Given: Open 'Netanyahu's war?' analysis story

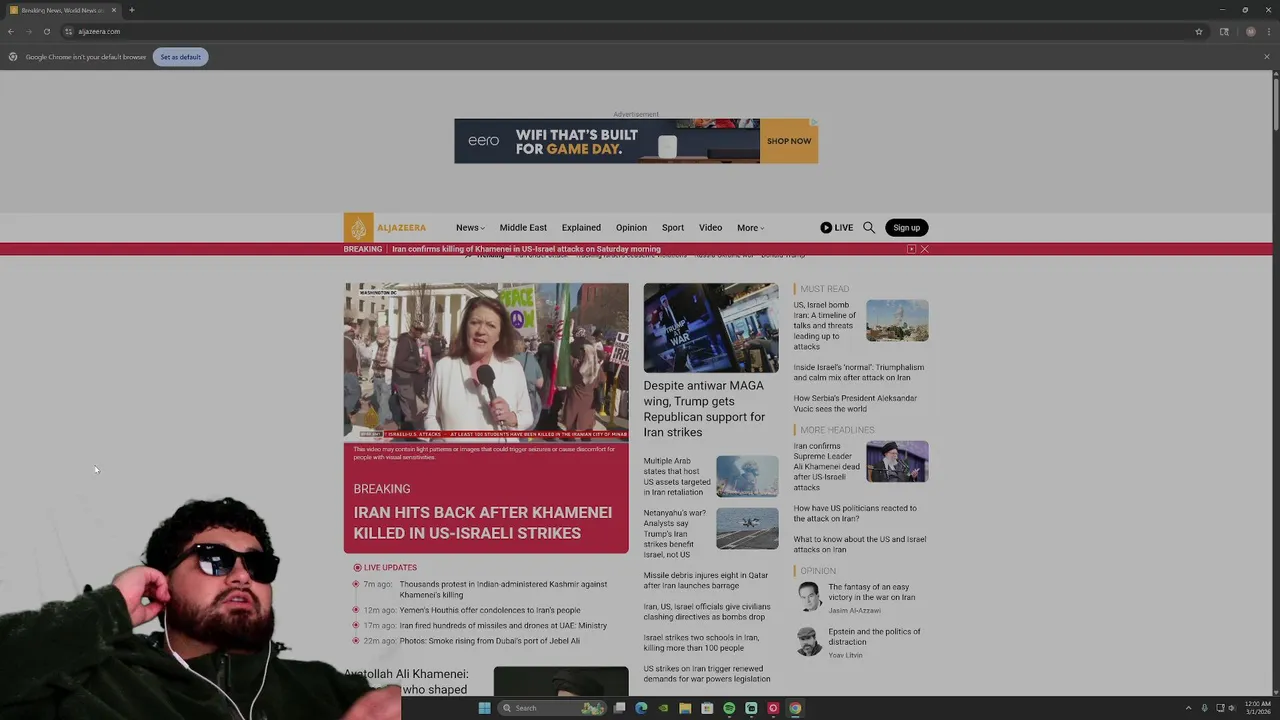Looking at the screenshot, I should [x=675, y=534].
